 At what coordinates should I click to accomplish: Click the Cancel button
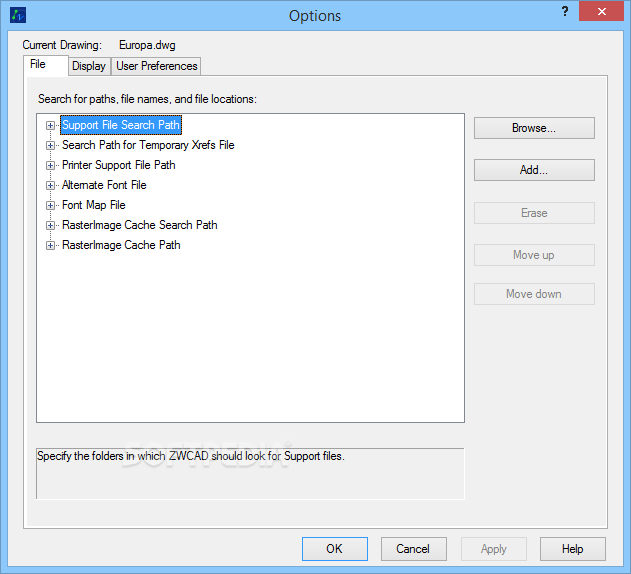[x=413, y=549]
